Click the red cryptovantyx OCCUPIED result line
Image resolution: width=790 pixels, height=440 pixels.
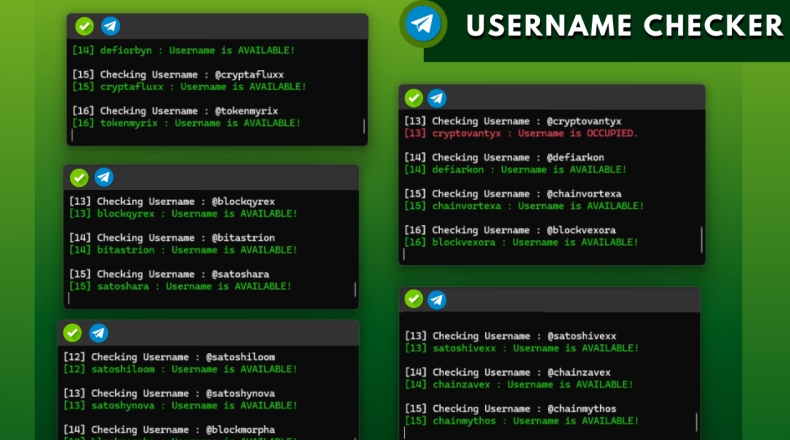coord(520,133)
